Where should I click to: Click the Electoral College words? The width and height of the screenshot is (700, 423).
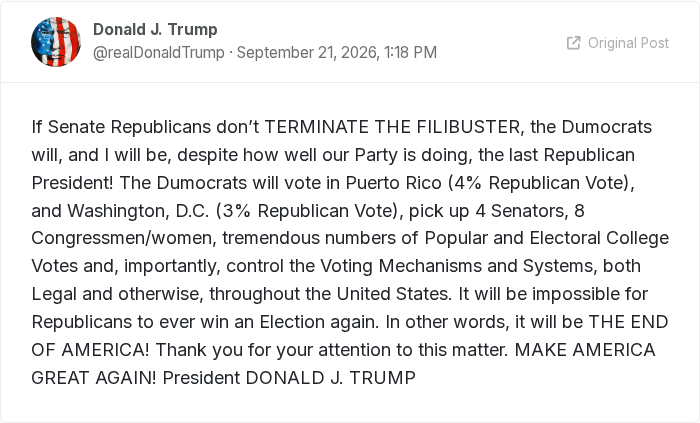coord(599,239)
